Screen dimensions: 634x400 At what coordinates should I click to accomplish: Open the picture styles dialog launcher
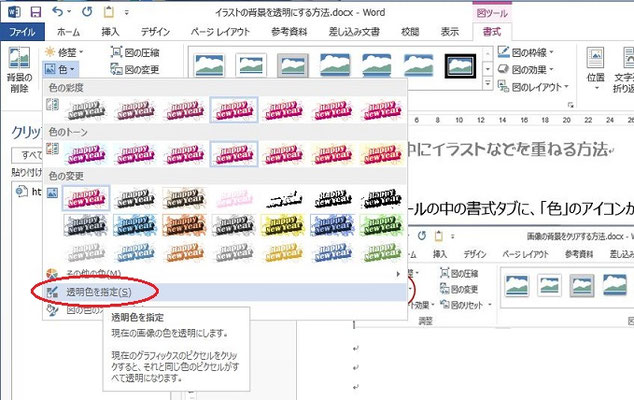tap(571, 105)
